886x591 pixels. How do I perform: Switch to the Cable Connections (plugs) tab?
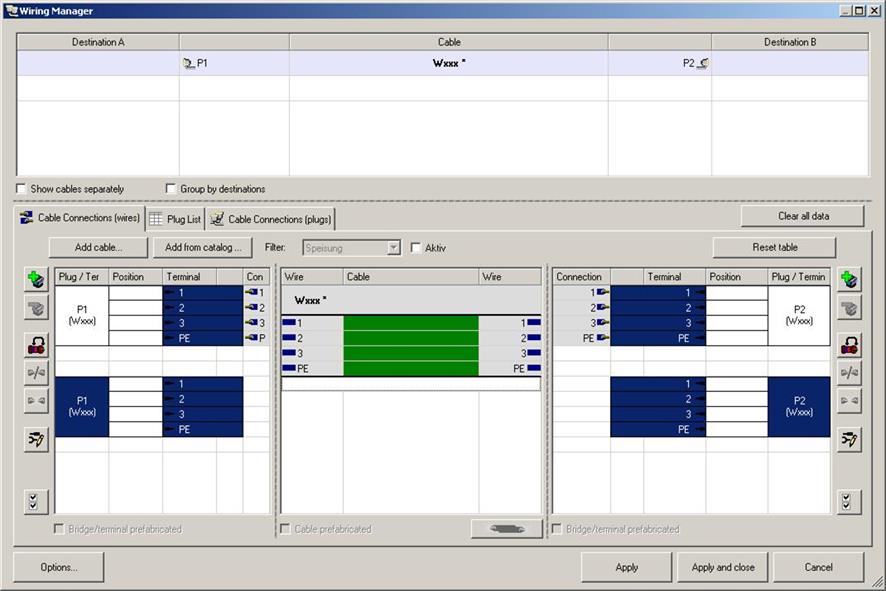click(x=271, y=219)
